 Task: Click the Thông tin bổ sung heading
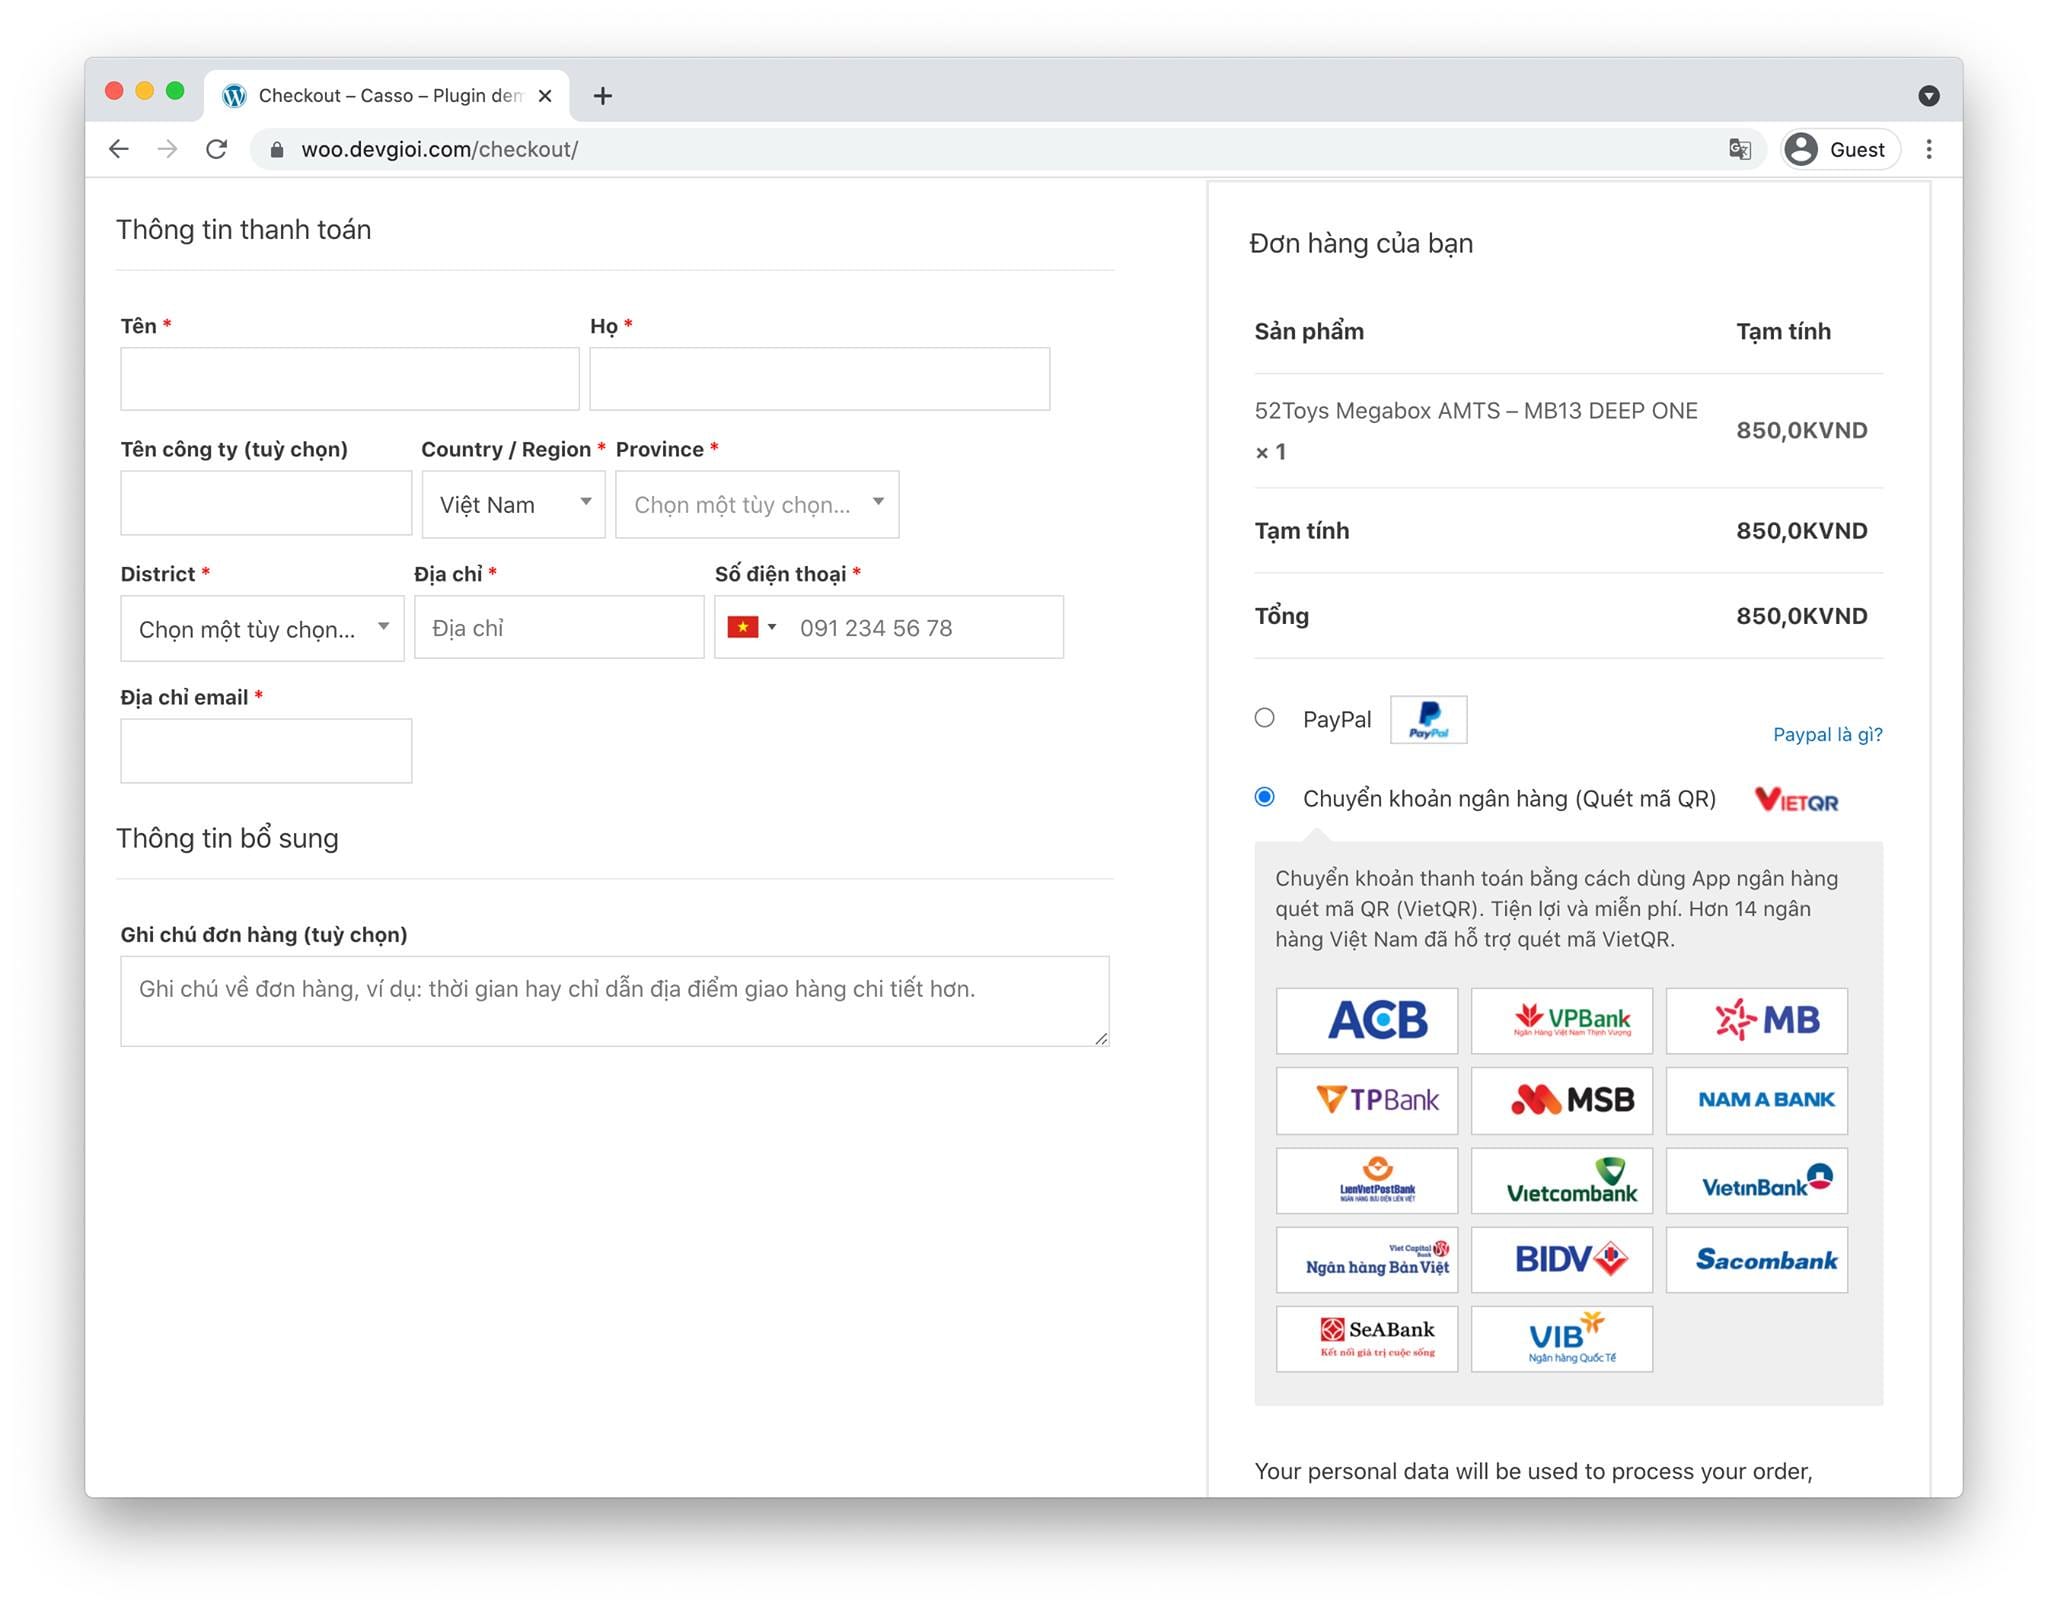pos(227,838)
